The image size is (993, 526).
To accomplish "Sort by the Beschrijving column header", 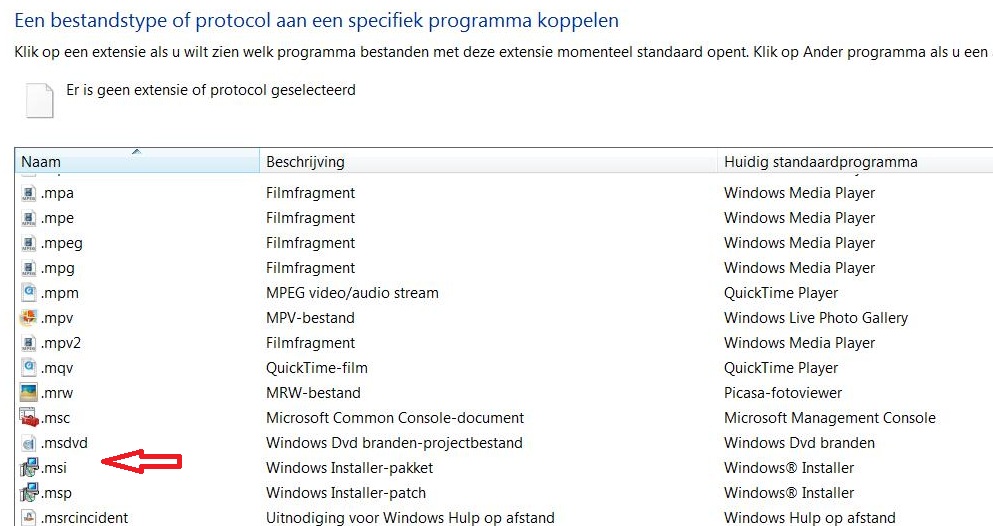I will (305, 162).
